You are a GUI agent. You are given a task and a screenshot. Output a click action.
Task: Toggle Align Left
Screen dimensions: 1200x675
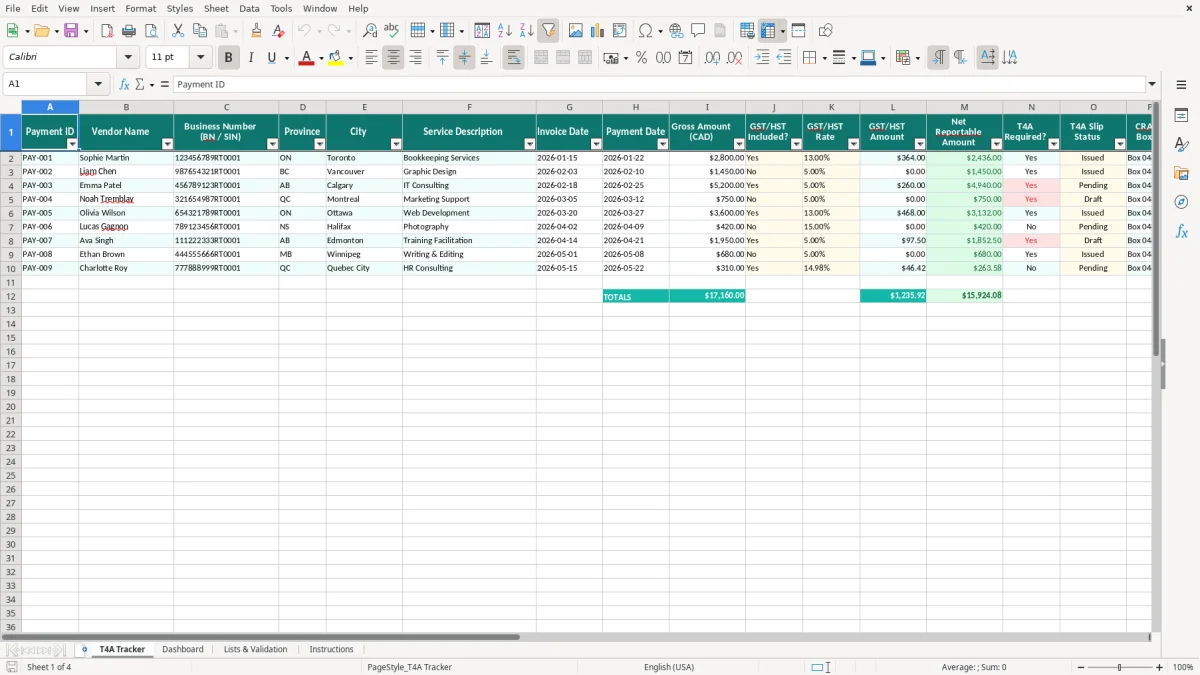click(x=371, y=58)
